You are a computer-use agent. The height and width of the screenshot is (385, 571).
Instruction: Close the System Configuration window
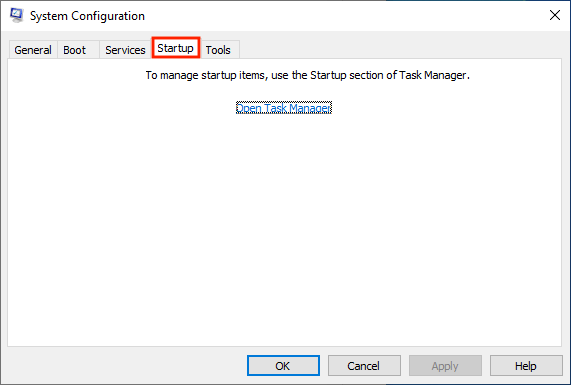555,15
